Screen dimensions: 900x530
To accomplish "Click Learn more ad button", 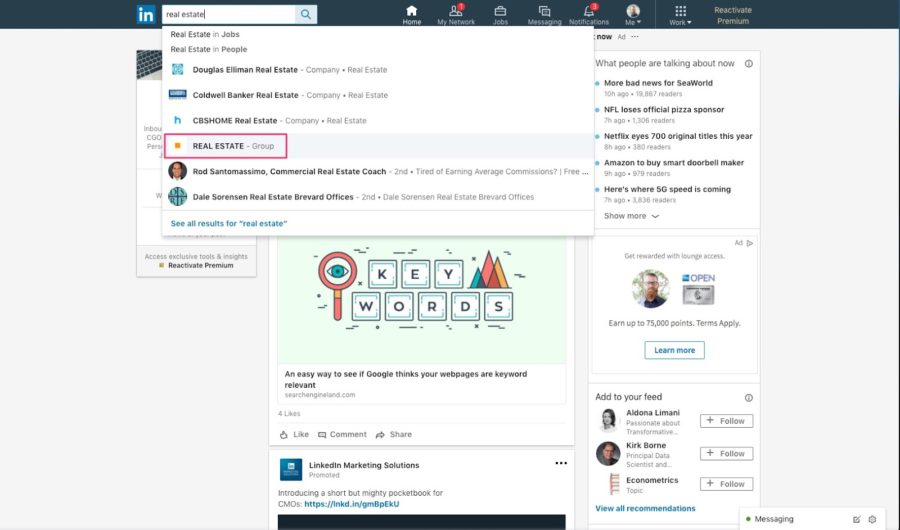I will (x=674, y=350).
